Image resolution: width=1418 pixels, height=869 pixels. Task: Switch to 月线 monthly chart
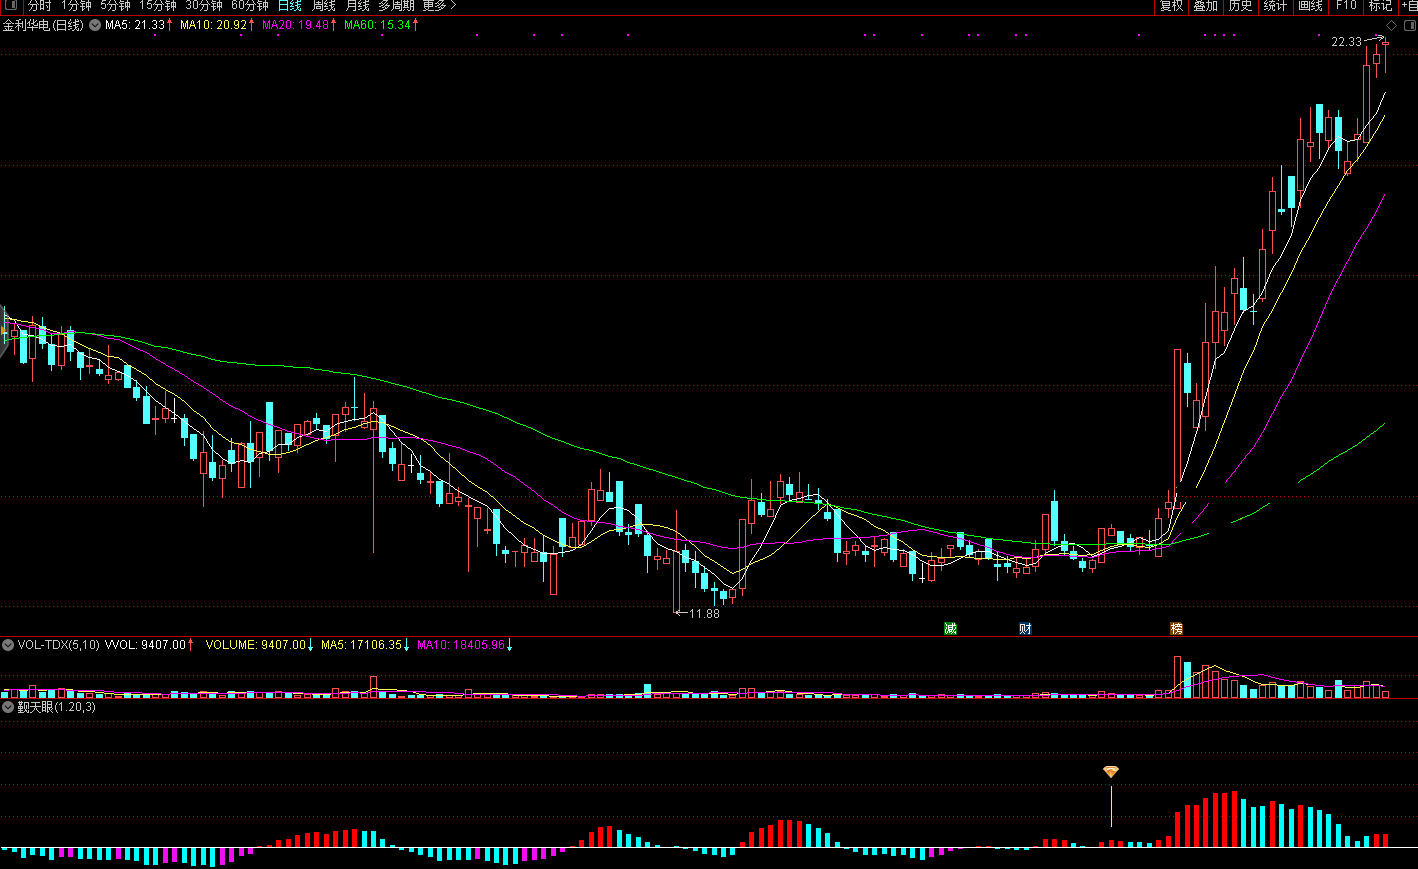(x=358, y=6)
